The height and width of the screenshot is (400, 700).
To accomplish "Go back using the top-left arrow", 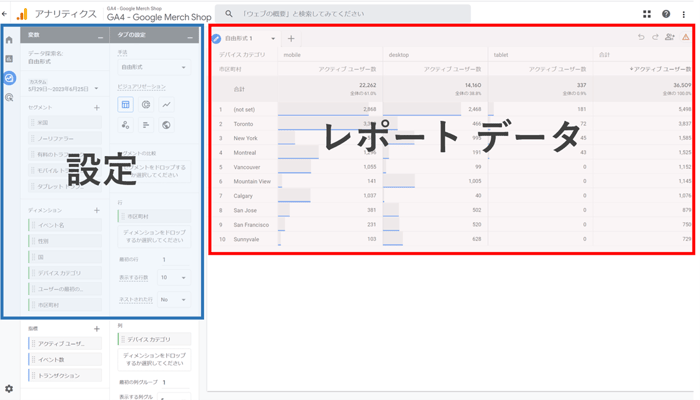I will pos(4,14).
